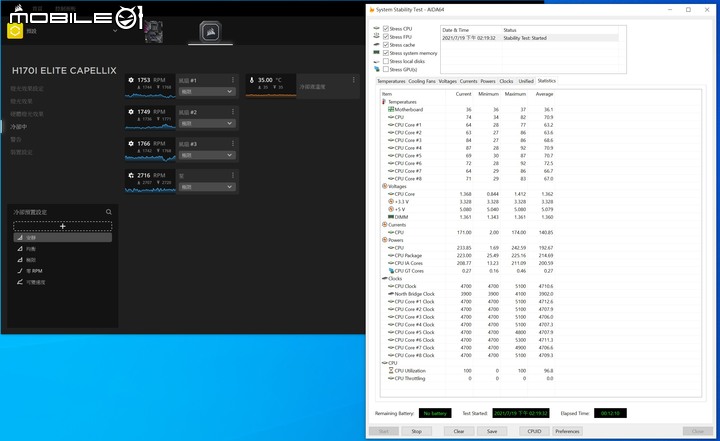Select the 'CPU Throttling' row
Screen dimensions: 720x441
pyautogui.click(x=467, y=378)
